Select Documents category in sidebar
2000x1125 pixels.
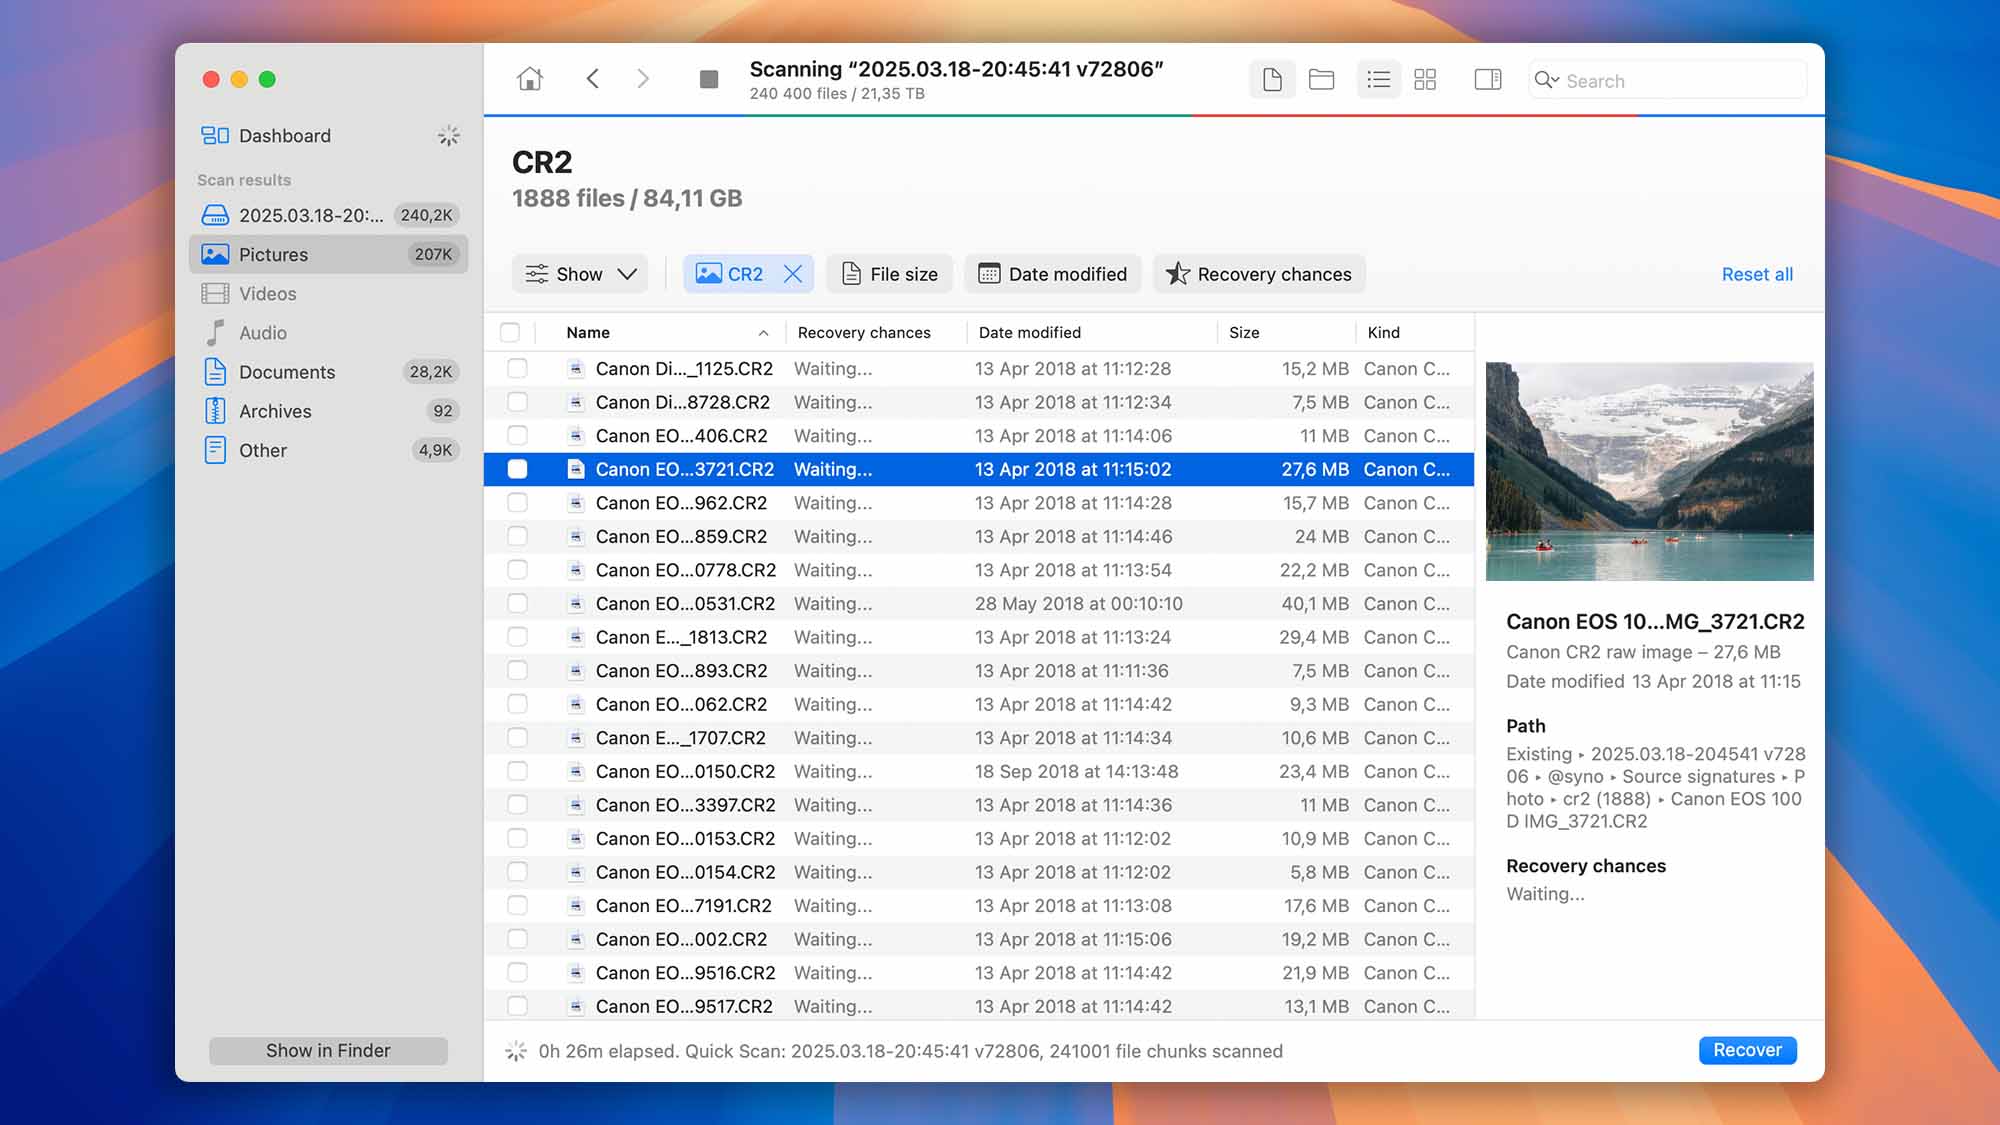[328, 372]
